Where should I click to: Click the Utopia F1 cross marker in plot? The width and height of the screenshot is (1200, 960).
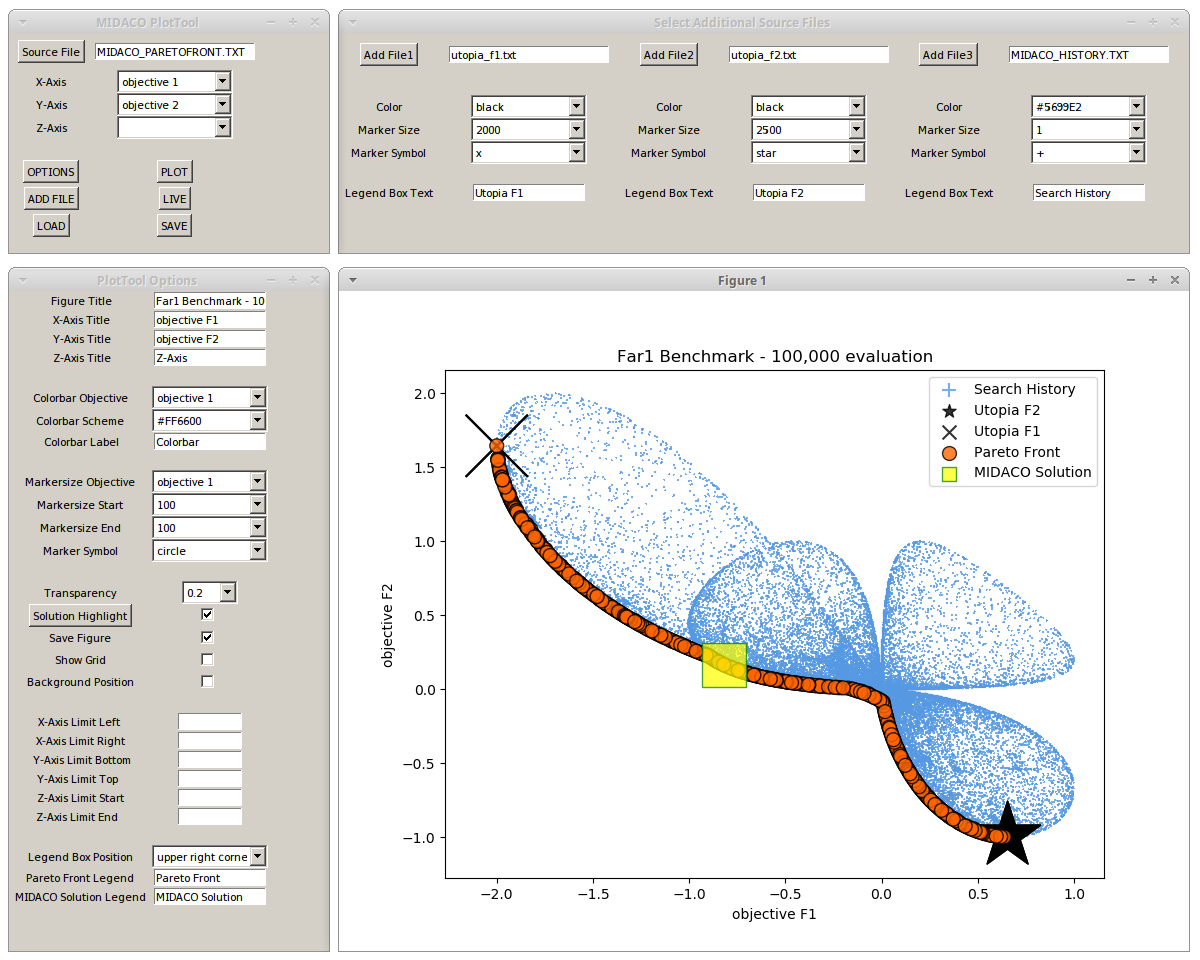point(497,445)
